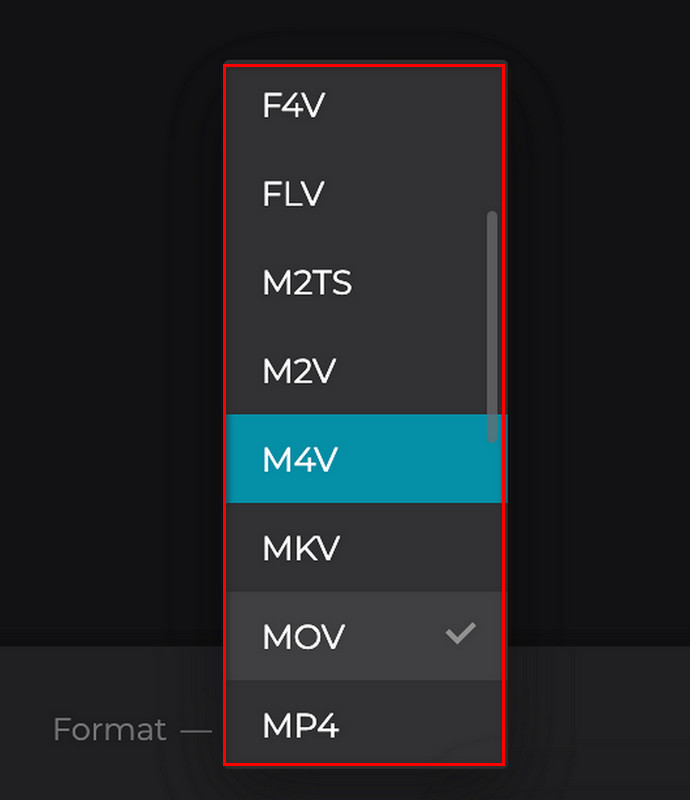Viewport: 690px width, 800px height.
Task: Select the M2V format entry
Action: pyautogui.click(x=364, y=370)
